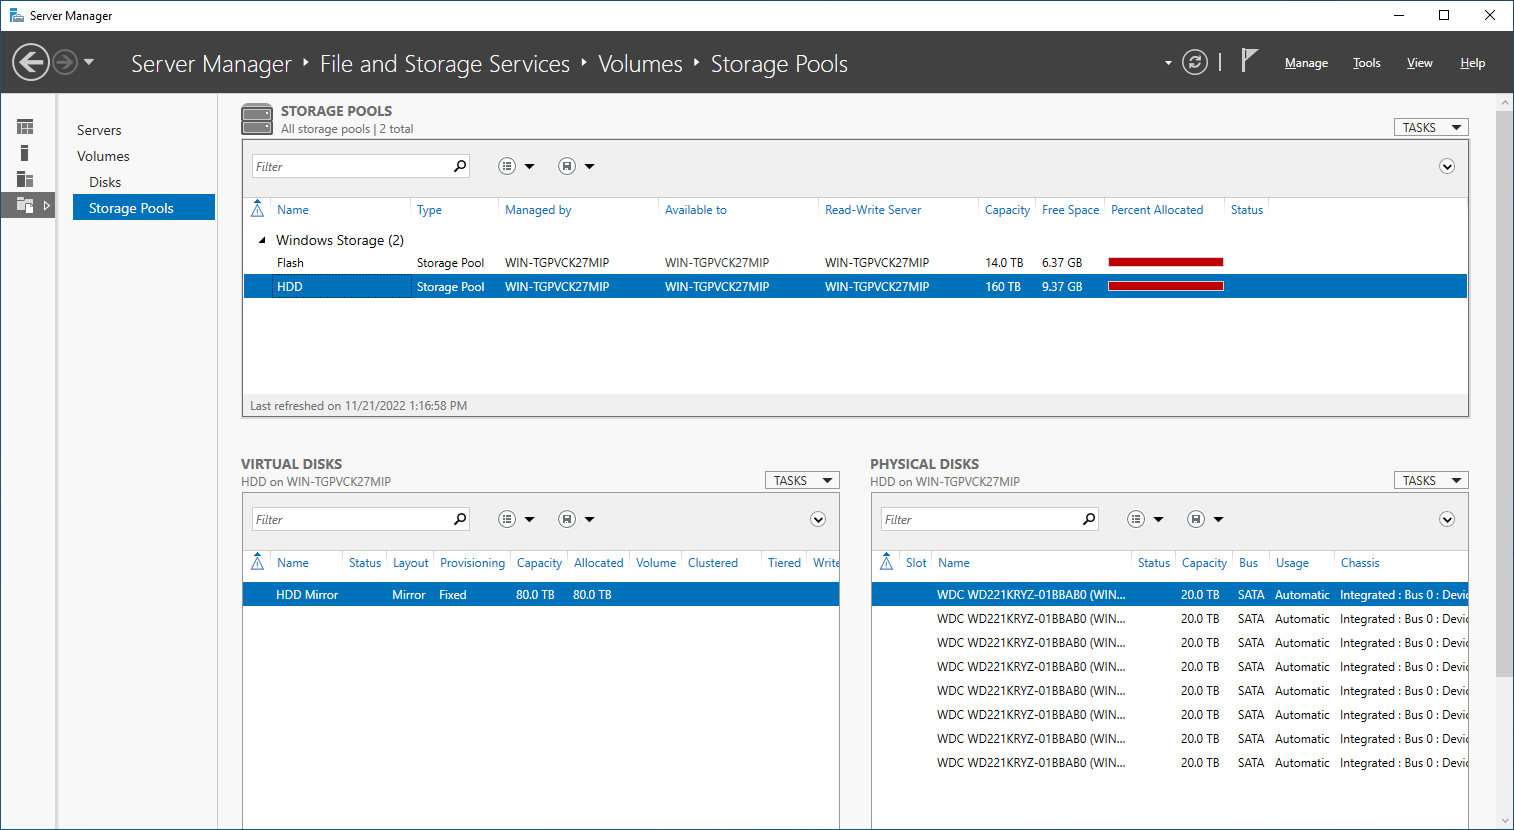
Task: Select the Local Server sidebar icon
Action: [x=24, y=153]
